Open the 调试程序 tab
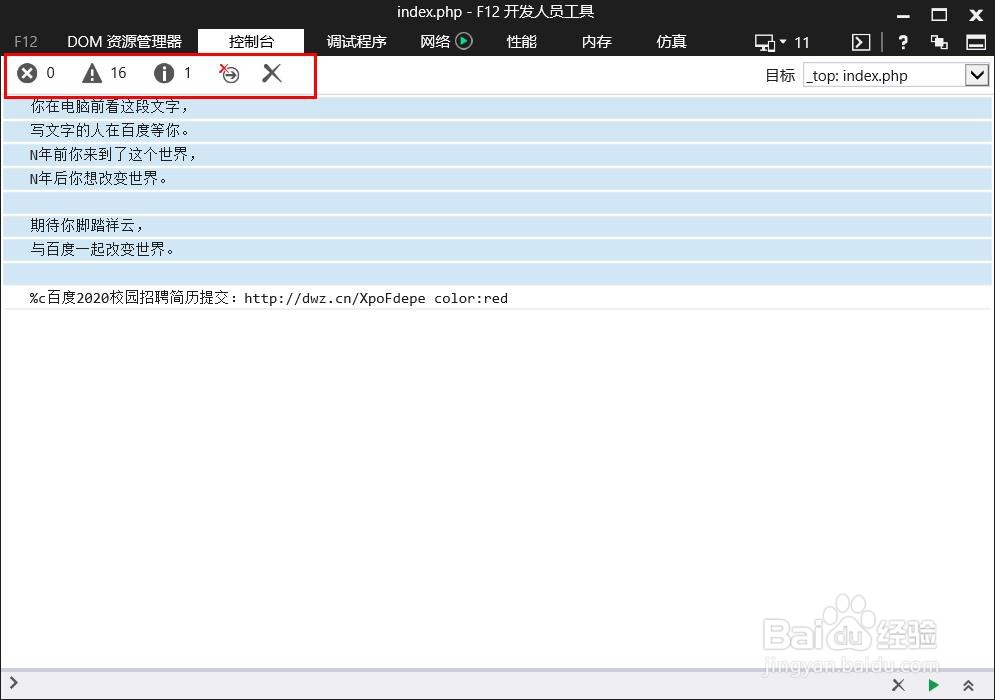The height and width of the screenshot is (700, 995). point(357,42)
